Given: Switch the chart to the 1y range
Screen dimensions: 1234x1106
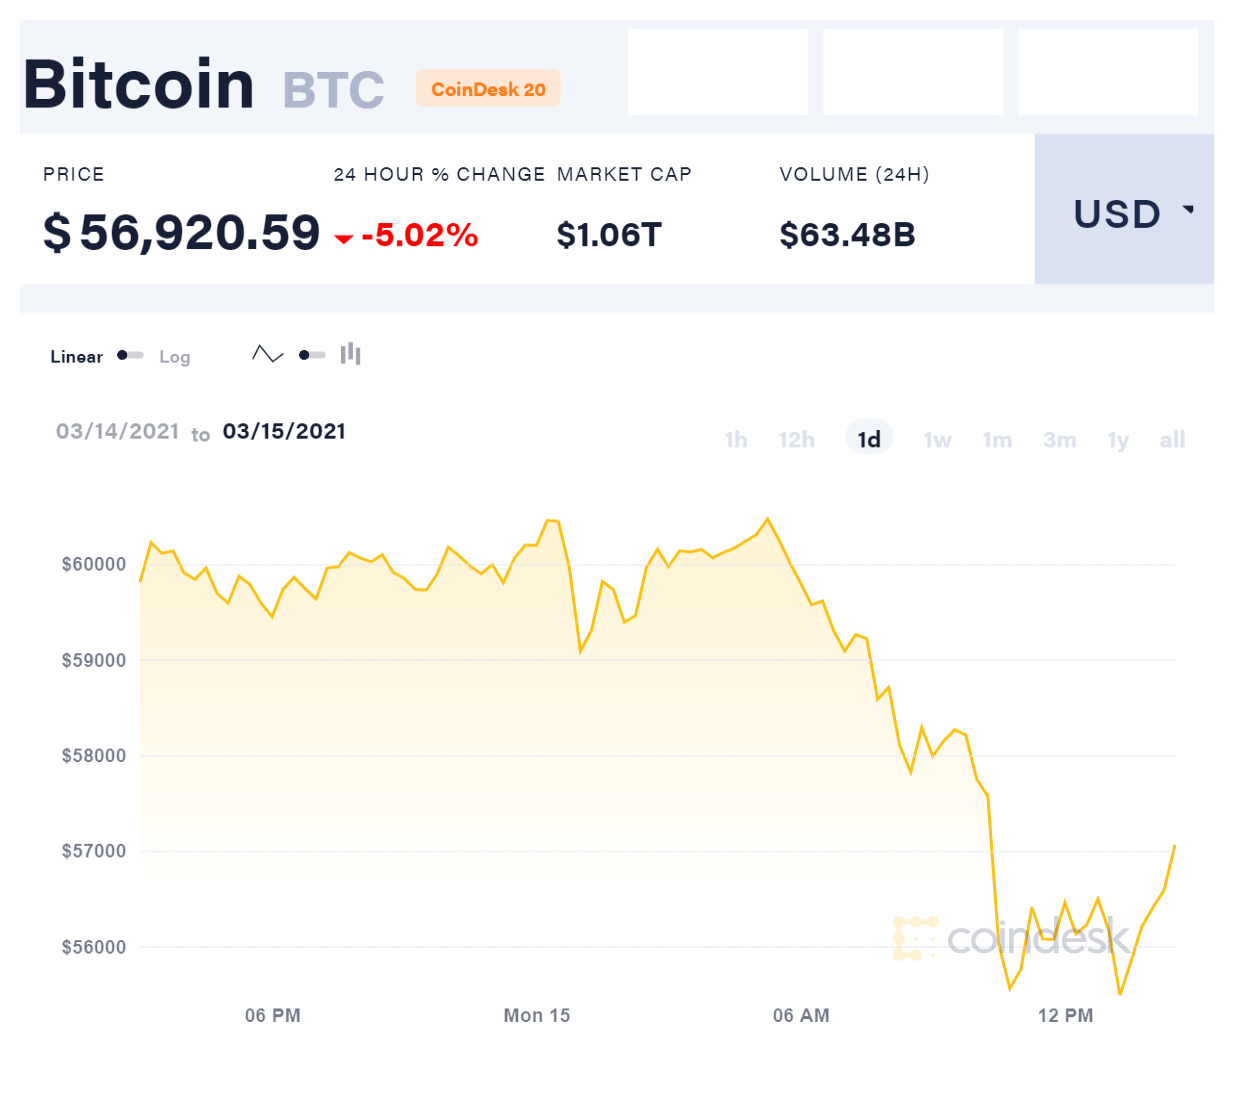Looking at the screenshot, I should pyautogui.click(x=1118, y=440).
